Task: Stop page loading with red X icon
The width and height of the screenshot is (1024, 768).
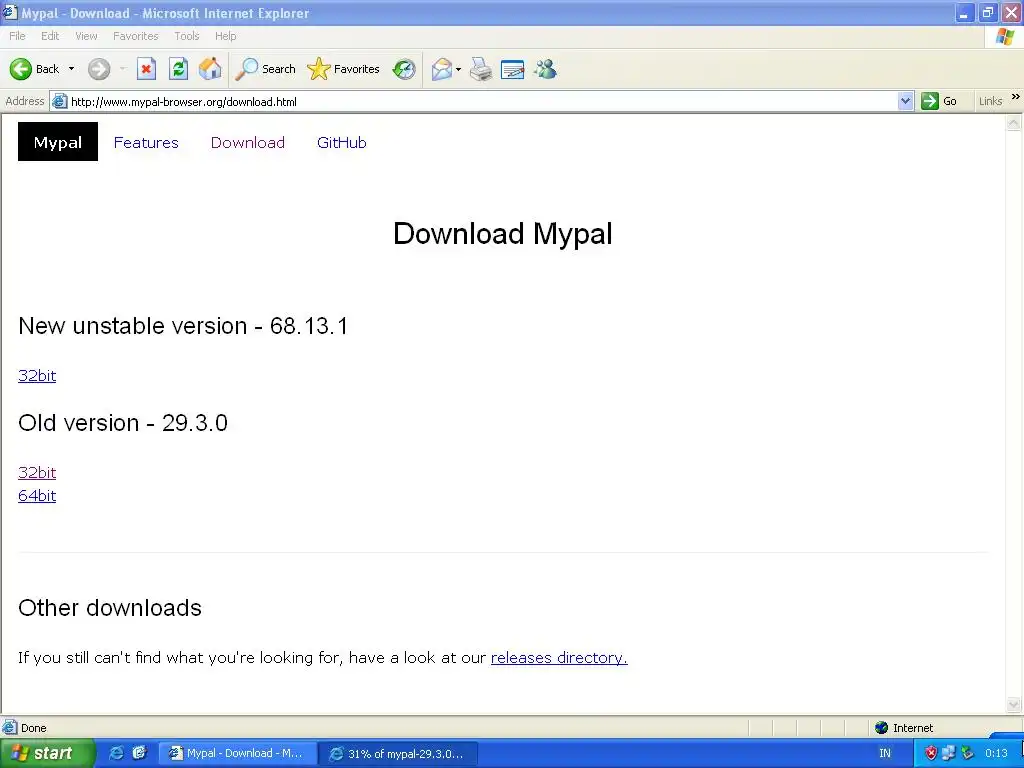Action: pyautogui.click(x=146, y=69)
